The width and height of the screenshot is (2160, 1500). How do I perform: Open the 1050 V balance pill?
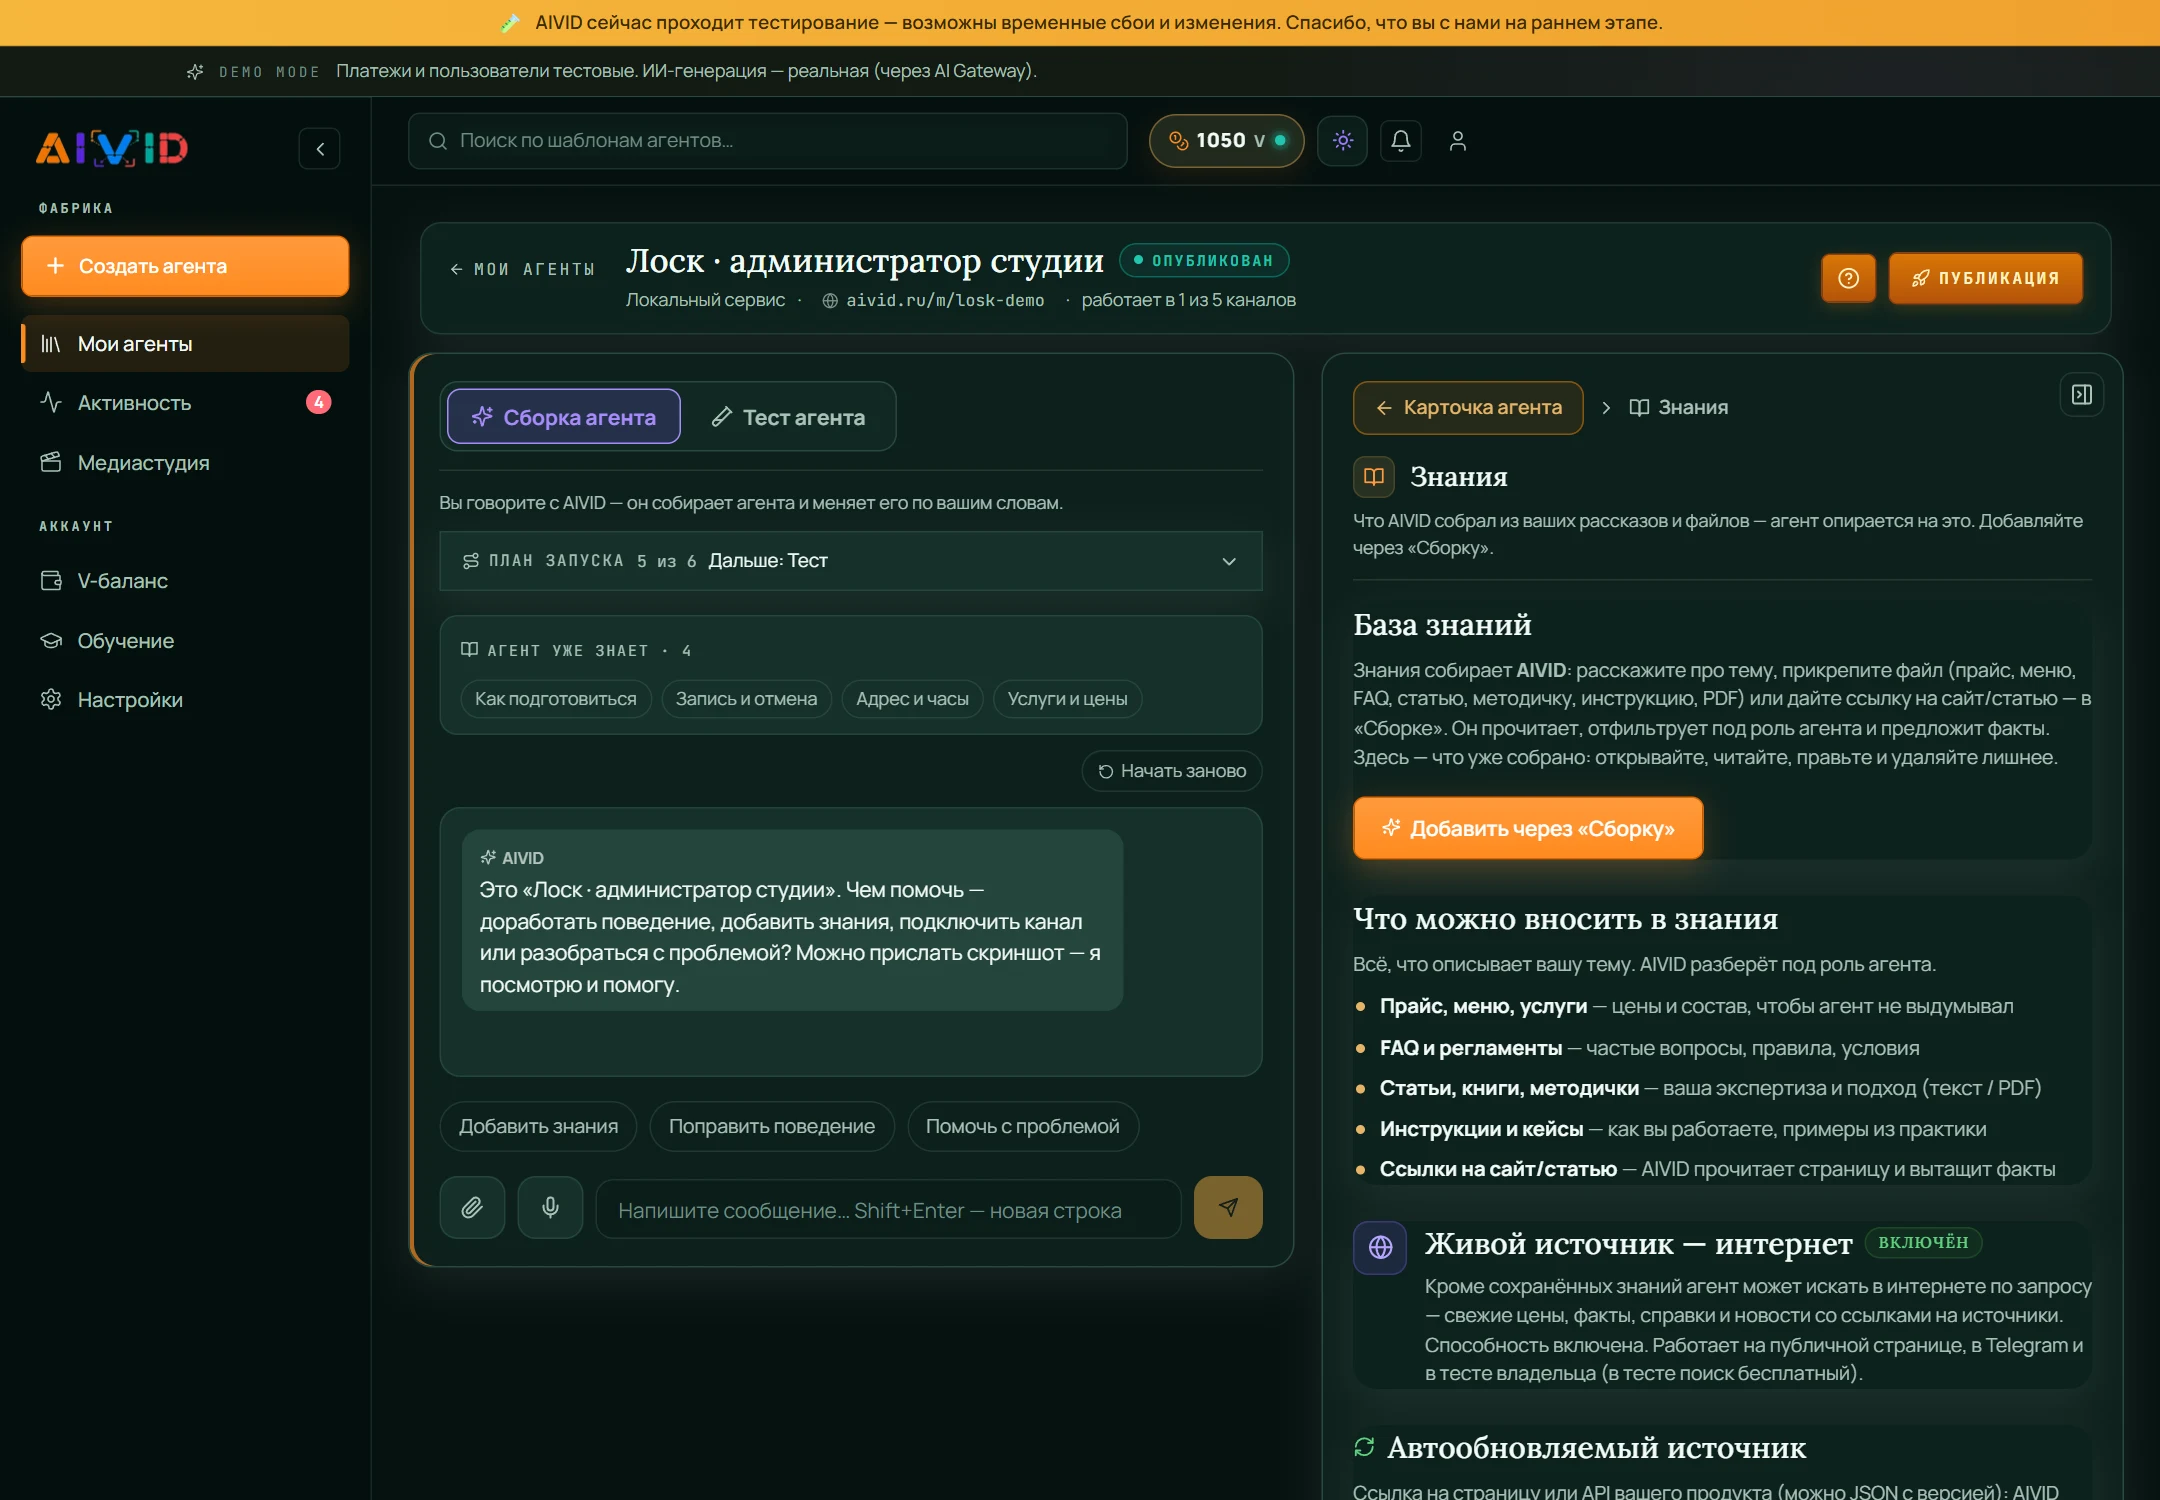tap(1226, 141)
